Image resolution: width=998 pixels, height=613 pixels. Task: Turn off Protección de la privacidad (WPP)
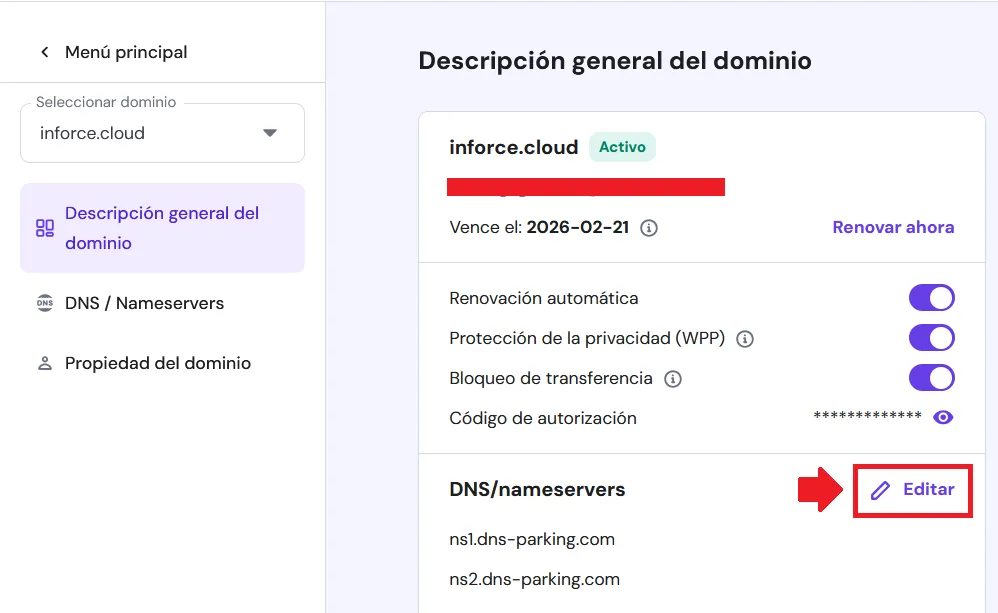pyautogui.click(x=931, y=337)
